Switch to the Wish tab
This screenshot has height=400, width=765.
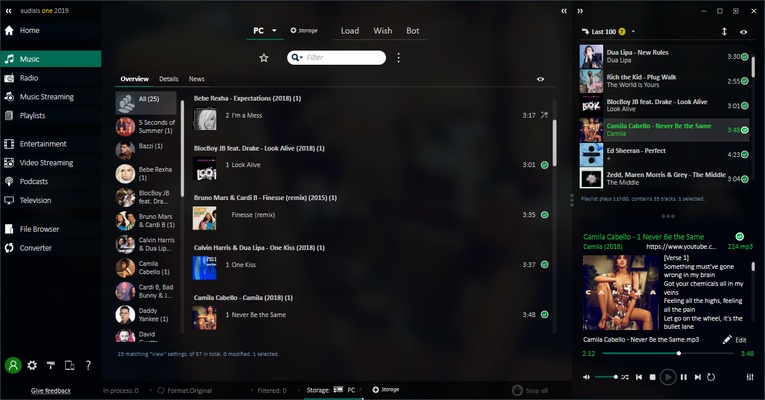click(382, 31)
